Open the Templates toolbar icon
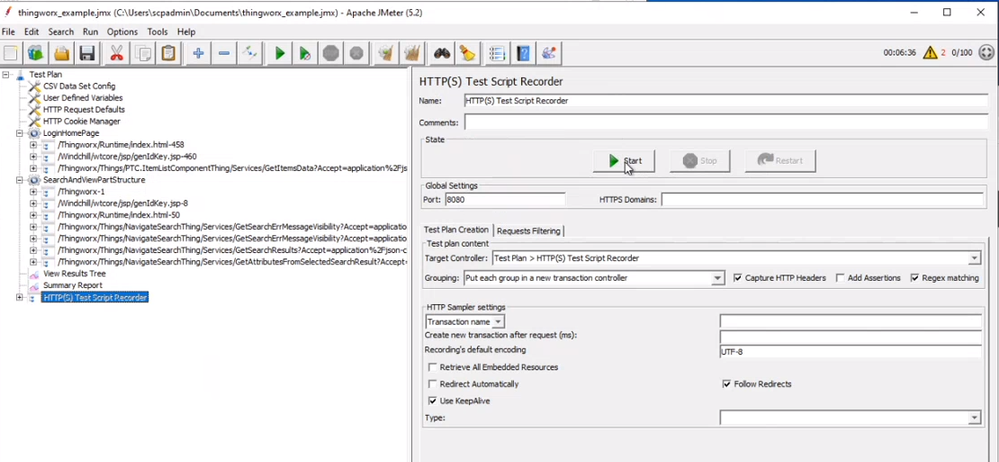Screen dimensions: 999x462 tap(36, 54)
